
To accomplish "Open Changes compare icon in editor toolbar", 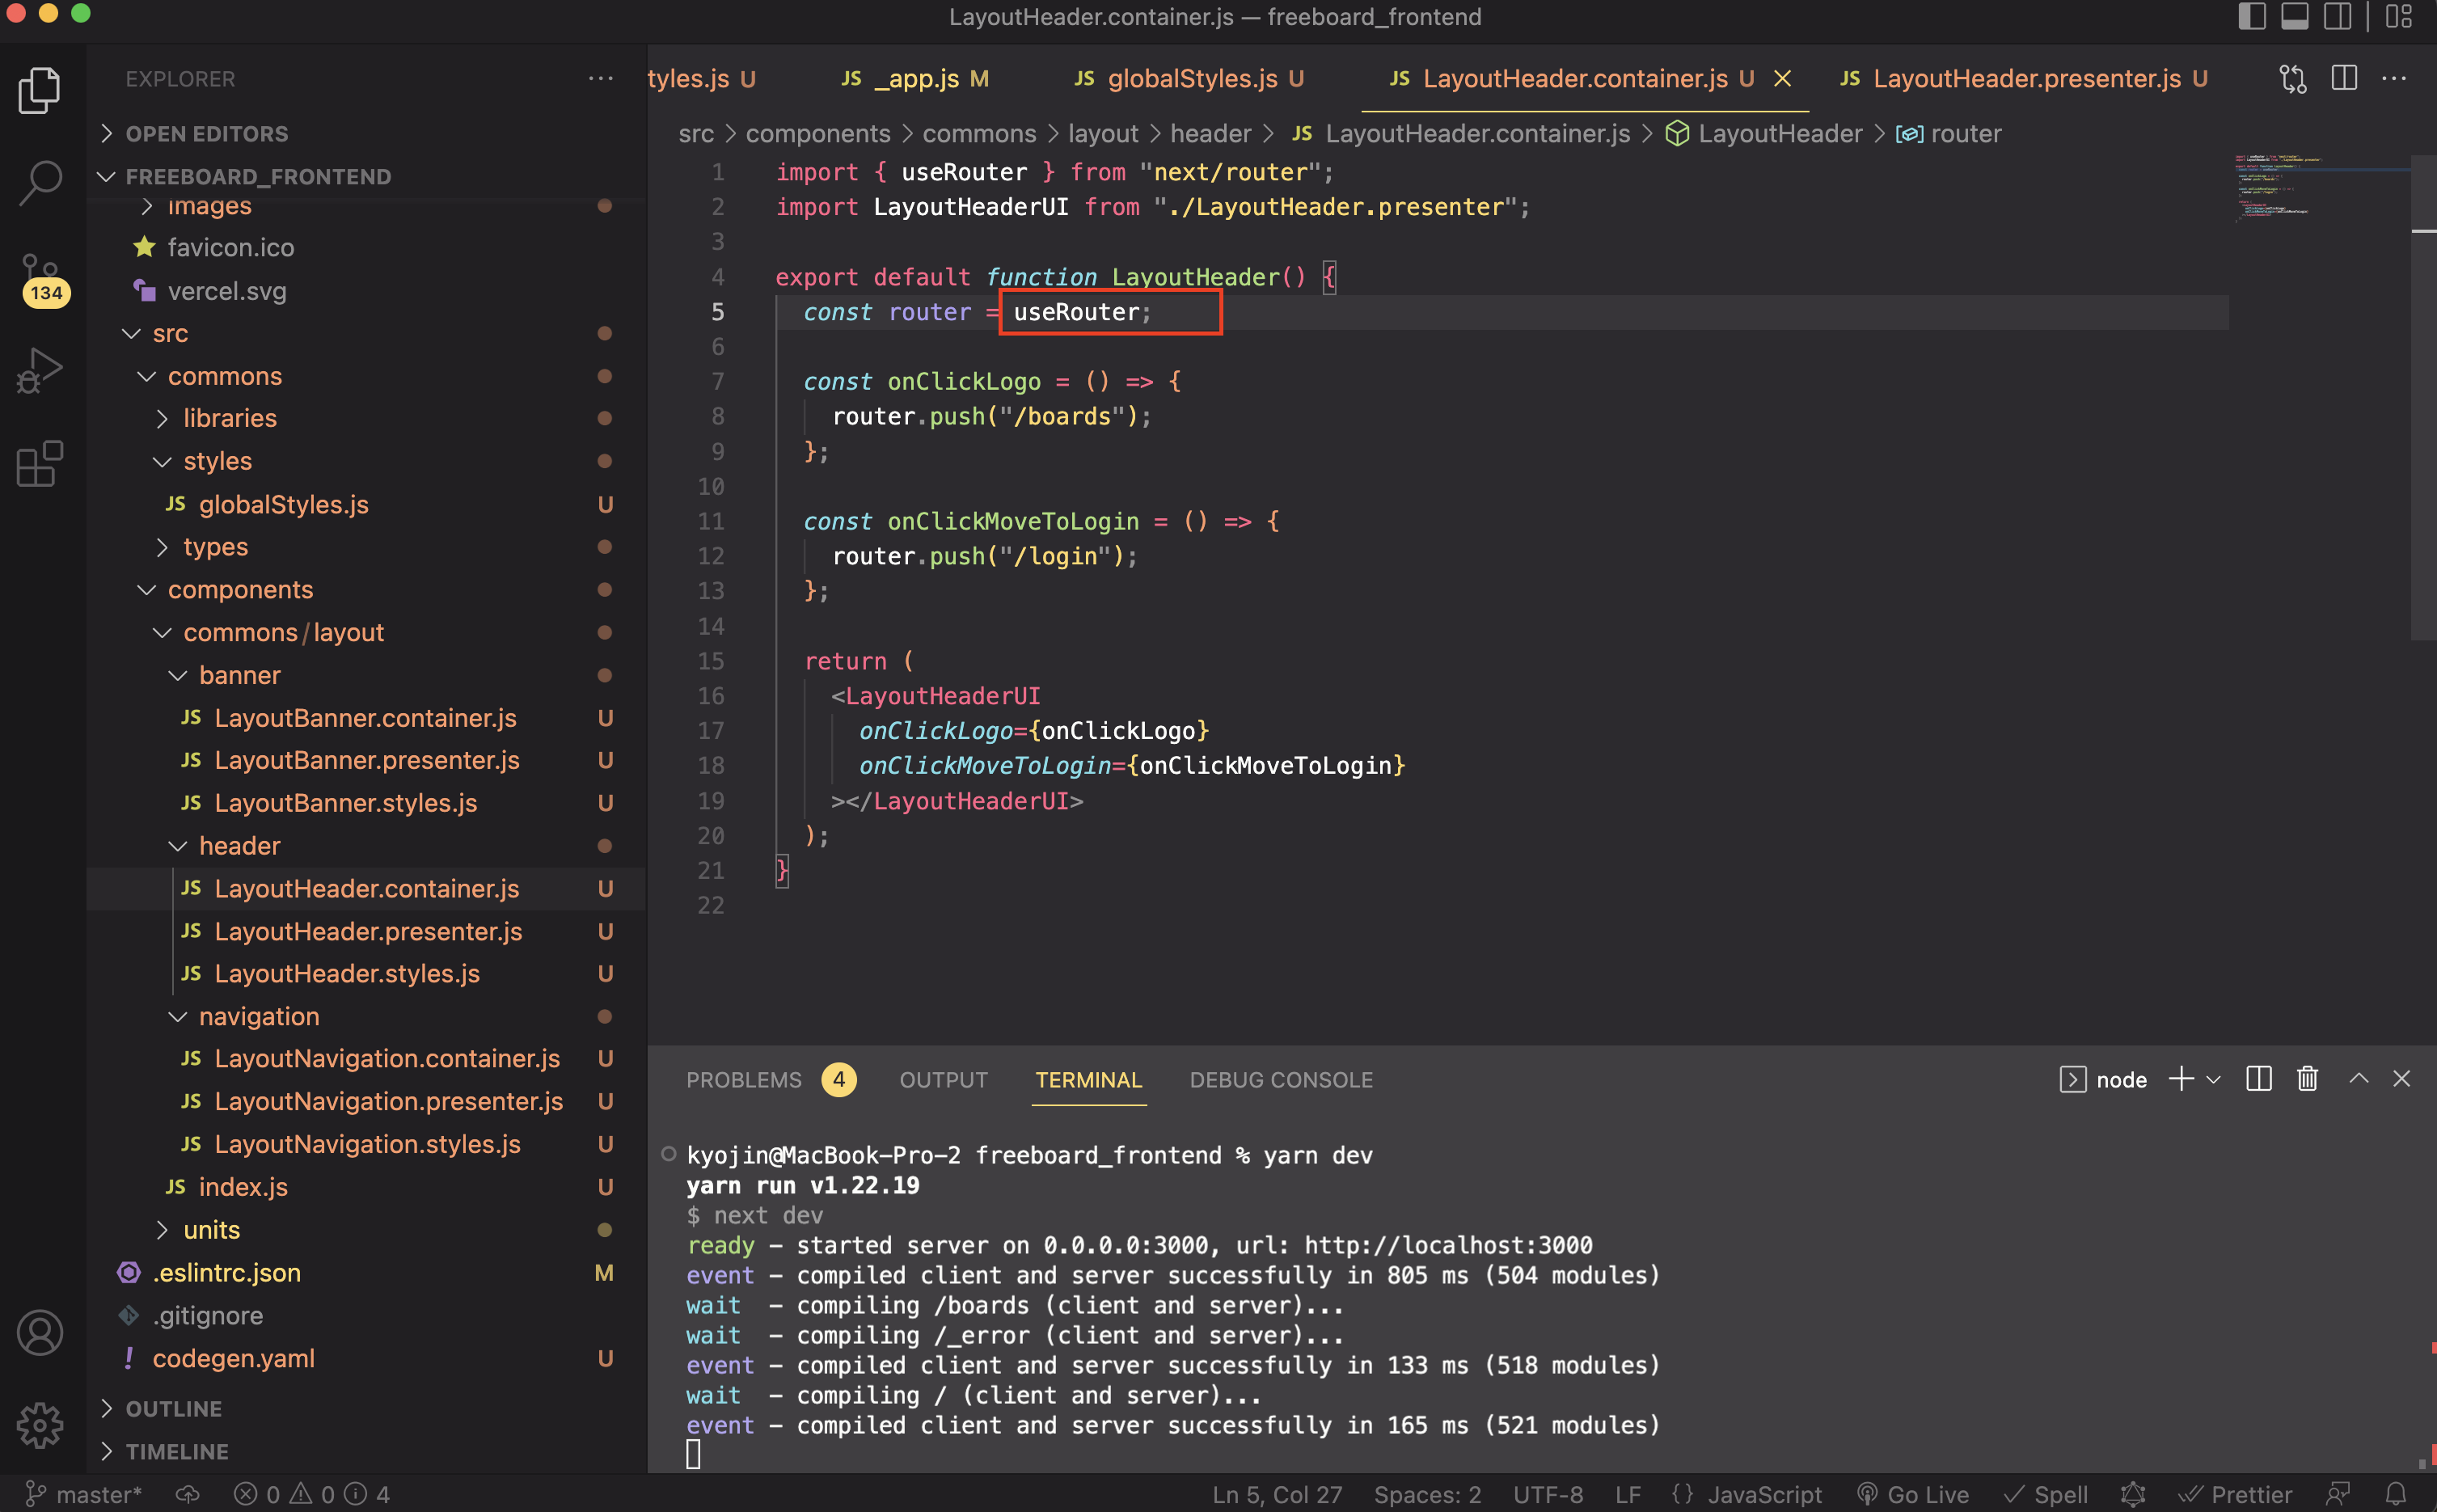I will (2292, 78).
